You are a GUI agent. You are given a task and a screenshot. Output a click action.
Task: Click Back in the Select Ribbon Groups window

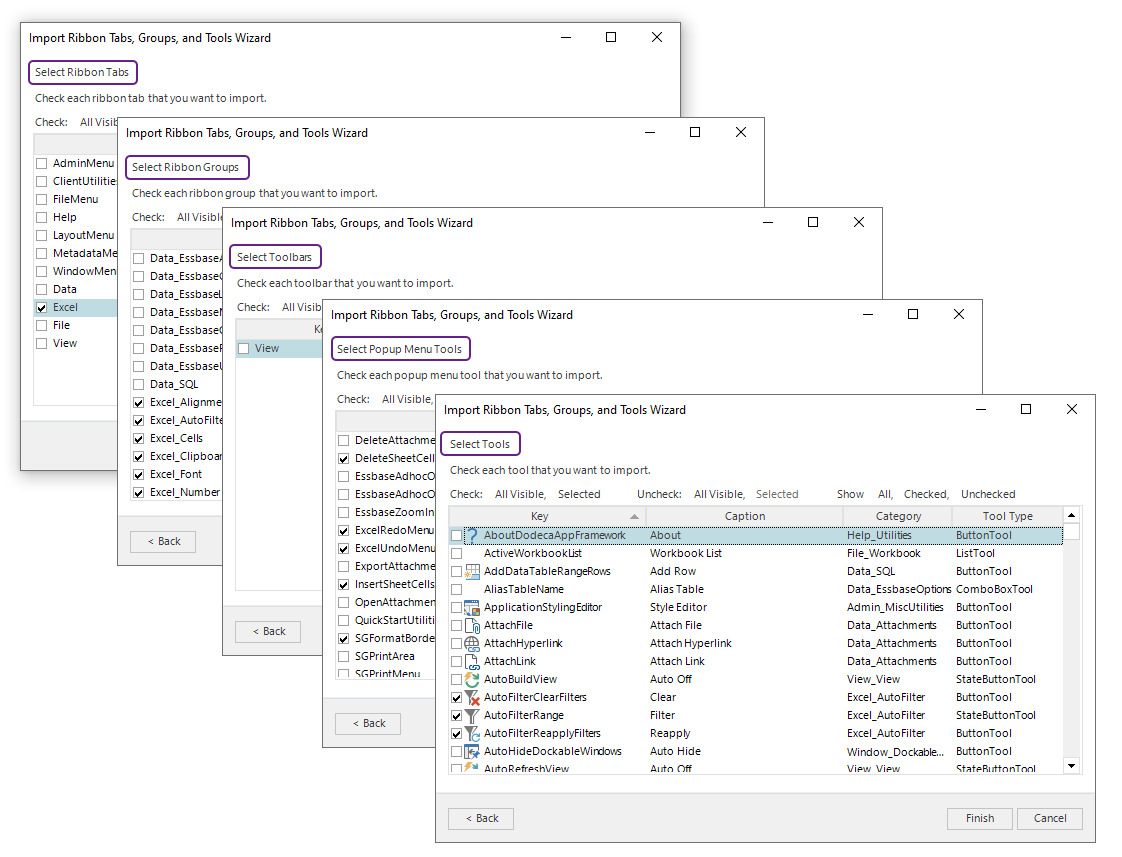click(162, 542)
